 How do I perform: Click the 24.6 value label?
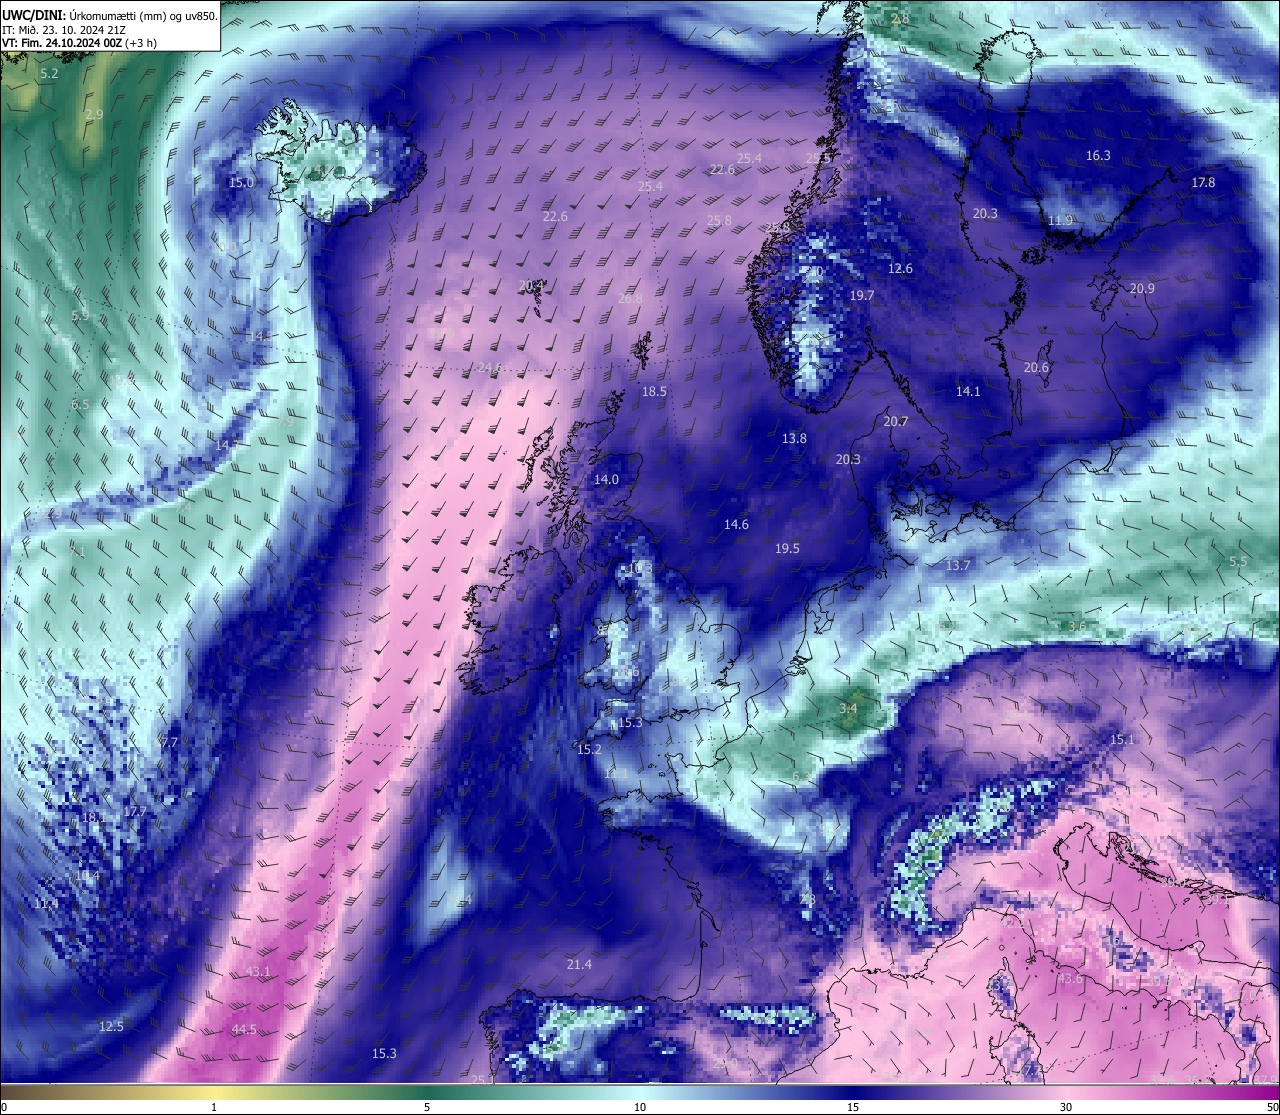489,368
